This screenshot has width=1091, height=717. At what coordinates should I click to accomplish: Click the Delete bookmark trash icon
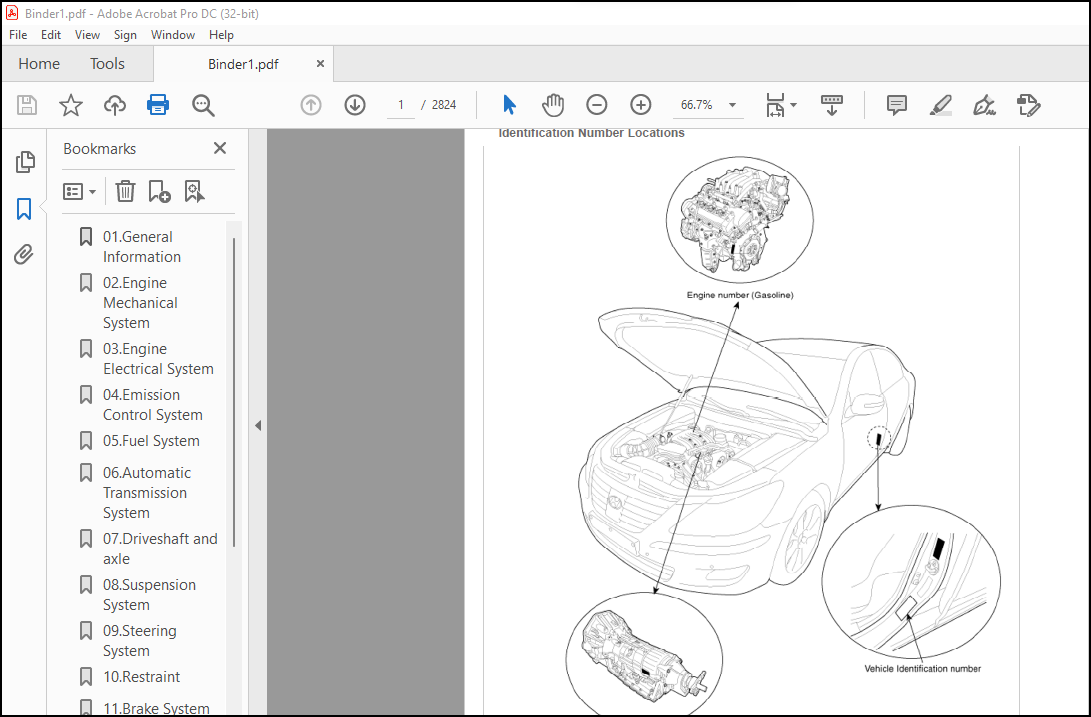tap(125, 191)
